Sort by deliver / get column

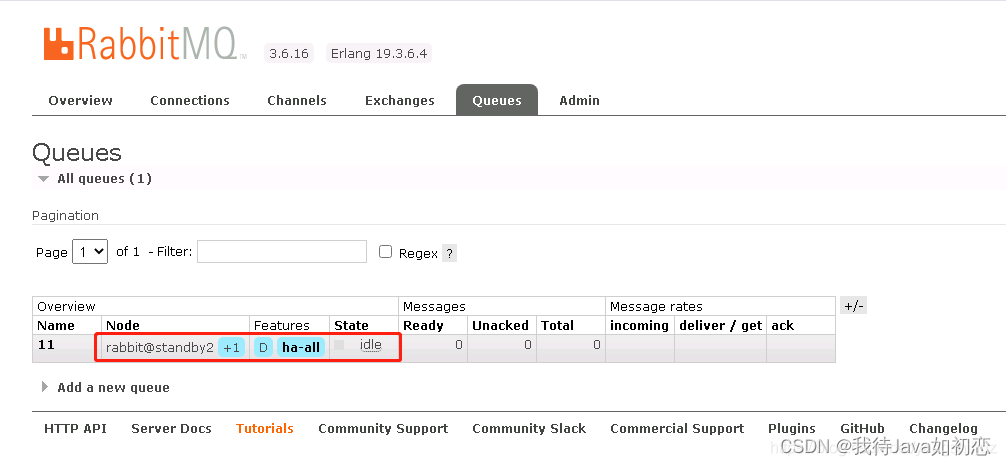pyautogui.click(x=720, y=325)
